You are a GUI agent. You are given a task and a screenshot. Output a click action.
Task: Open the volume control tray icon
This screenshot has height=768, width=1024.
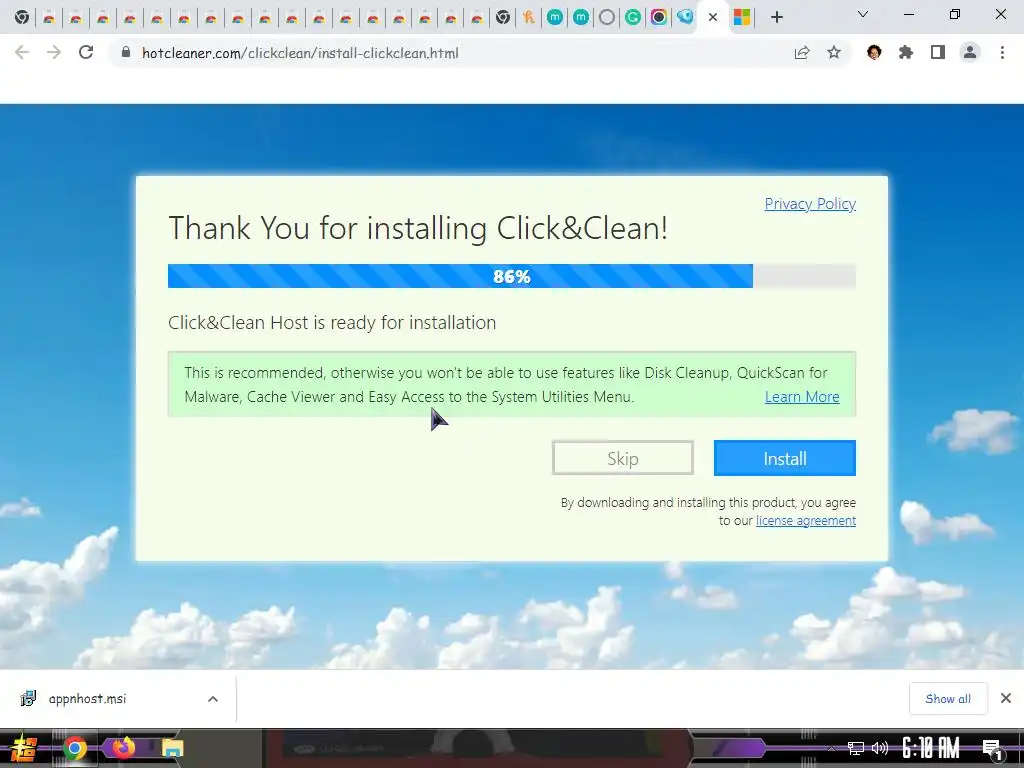click(x=880, y=748)
